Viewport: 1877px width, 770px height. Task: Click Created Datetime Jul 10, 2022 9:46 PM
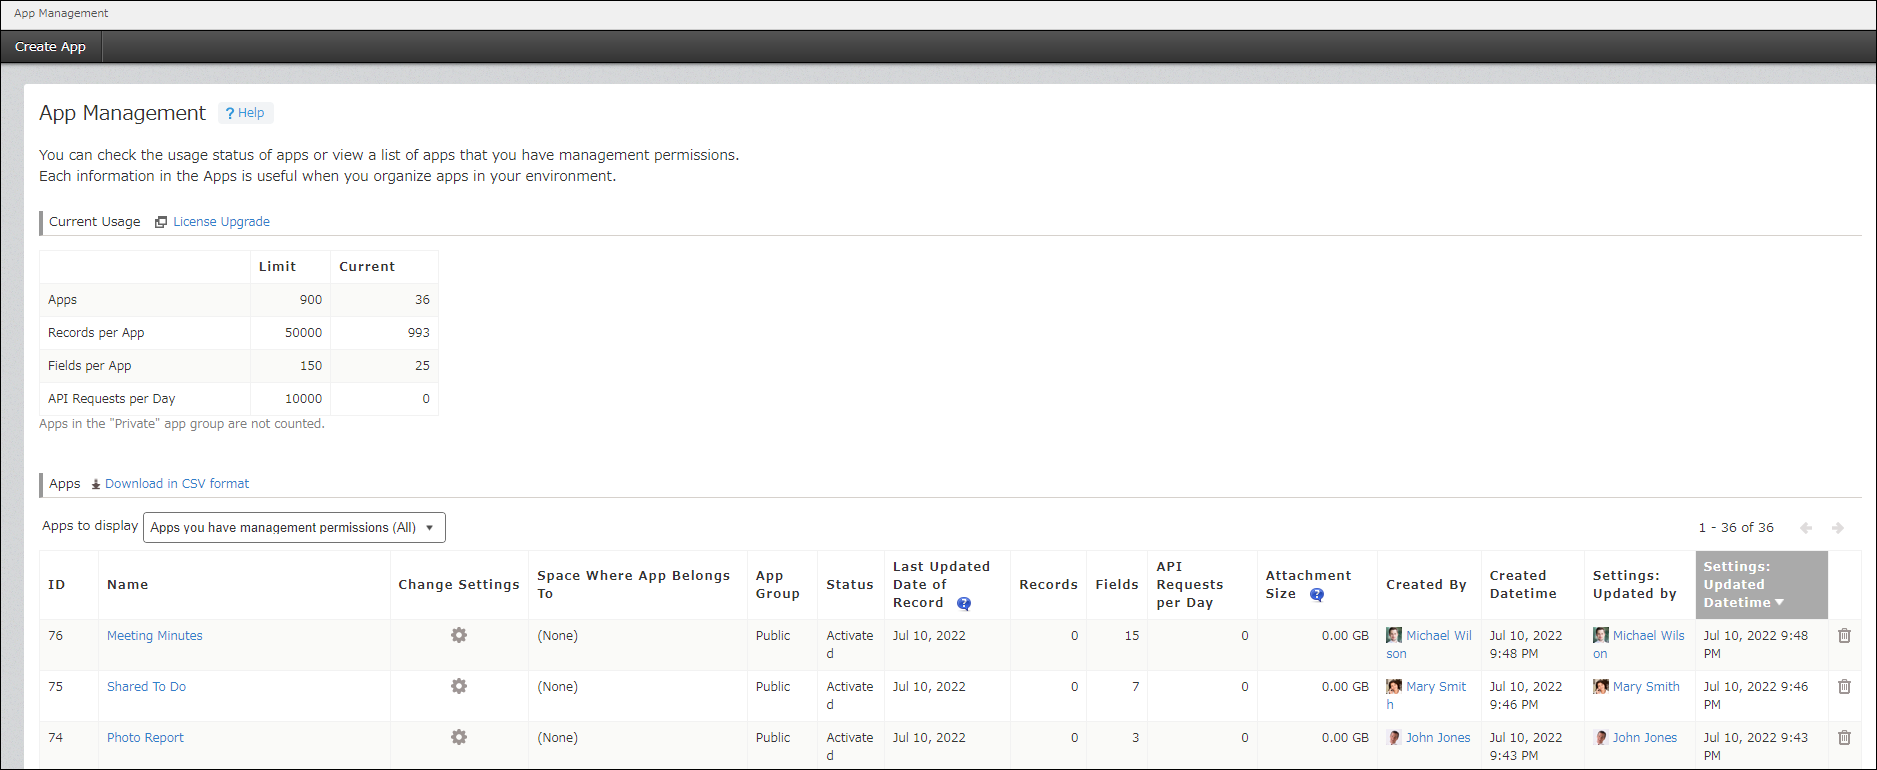pyautogui.click(x=1526, y=696)
